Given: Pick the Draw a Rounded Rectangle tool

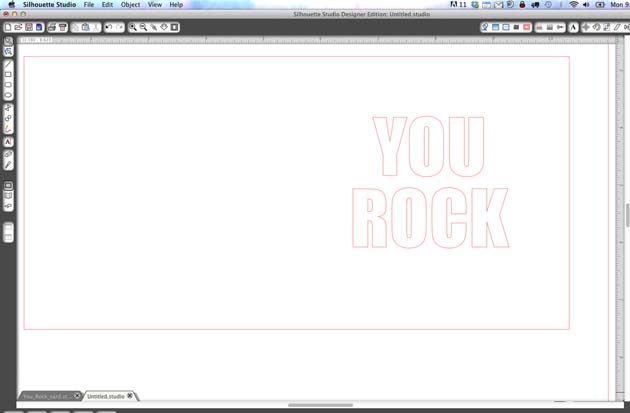Looking at the screenshot, I should tap(8, 85).
